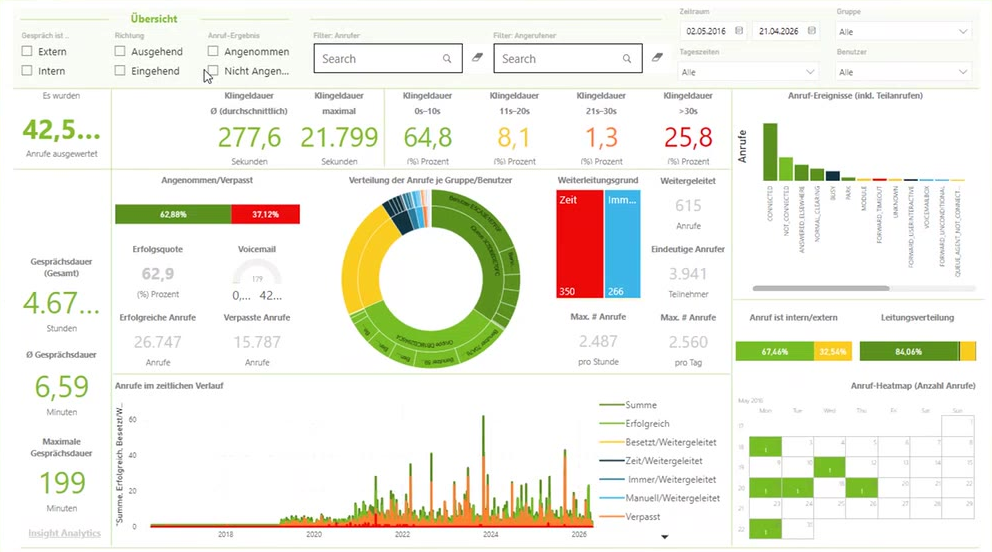Click the 6,59 average Gesprächsdauer value
Image resolution: width=992 pixels, height=552 pixels.
point(61,387)
